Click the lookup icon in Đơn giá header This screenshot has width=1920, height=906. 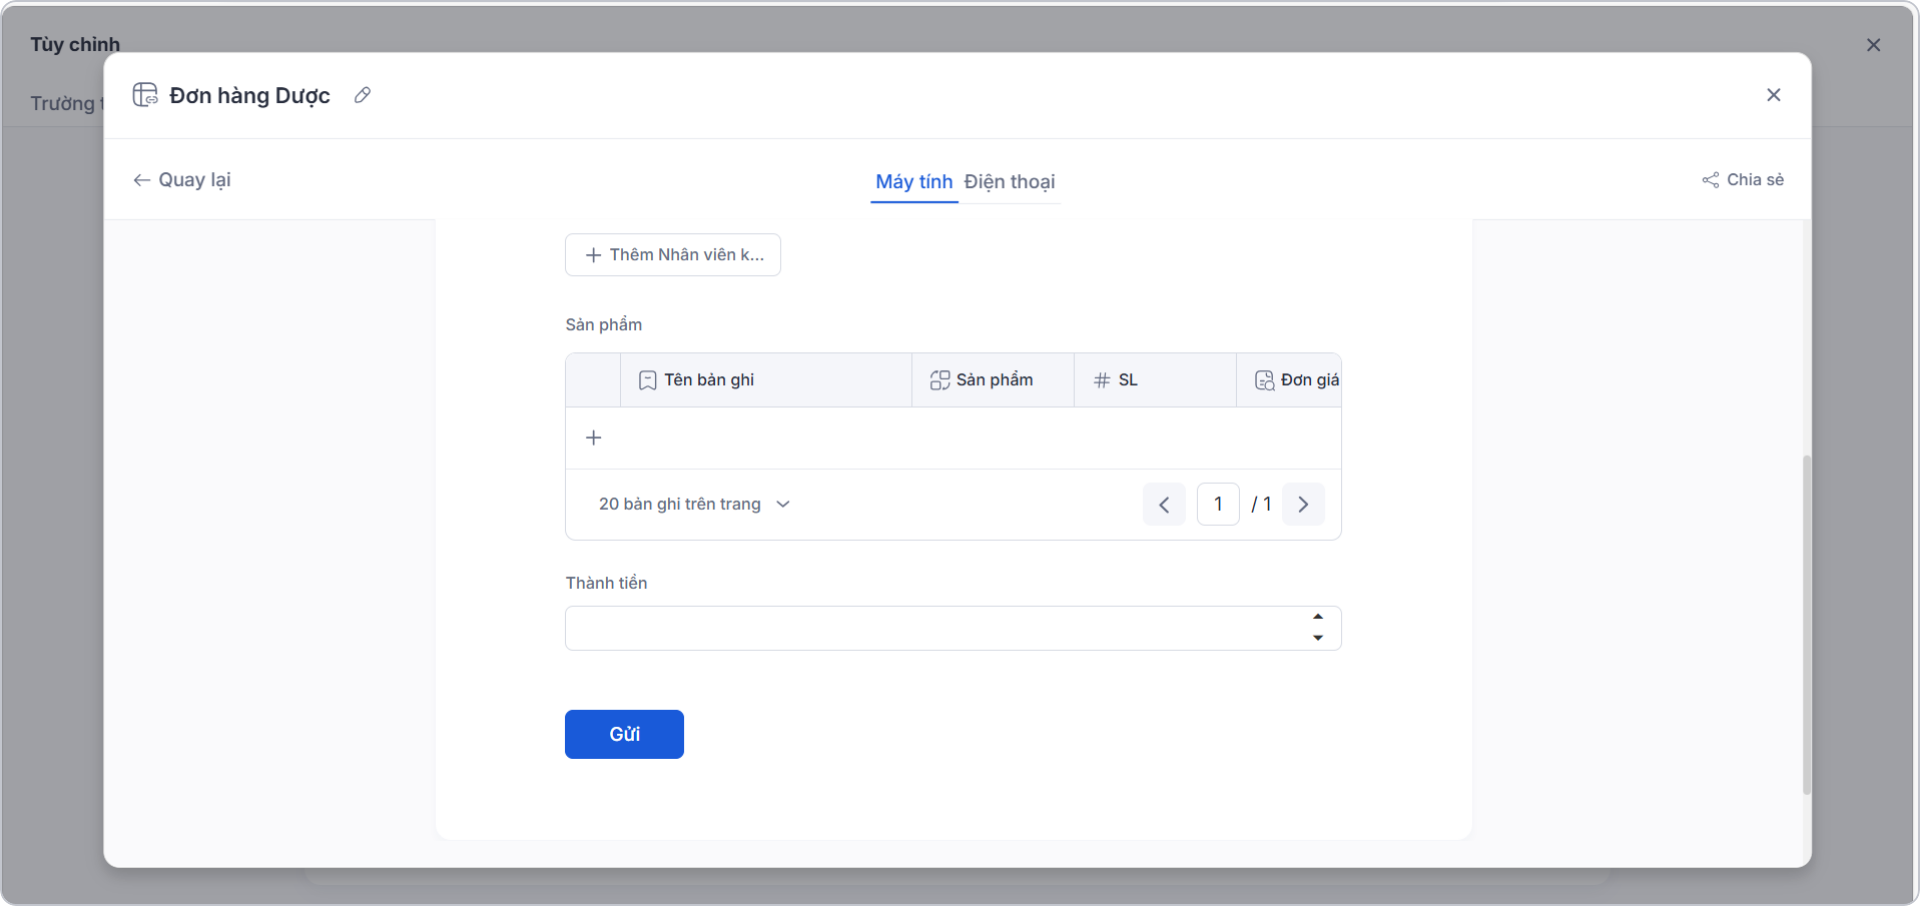pos(1265,380)
